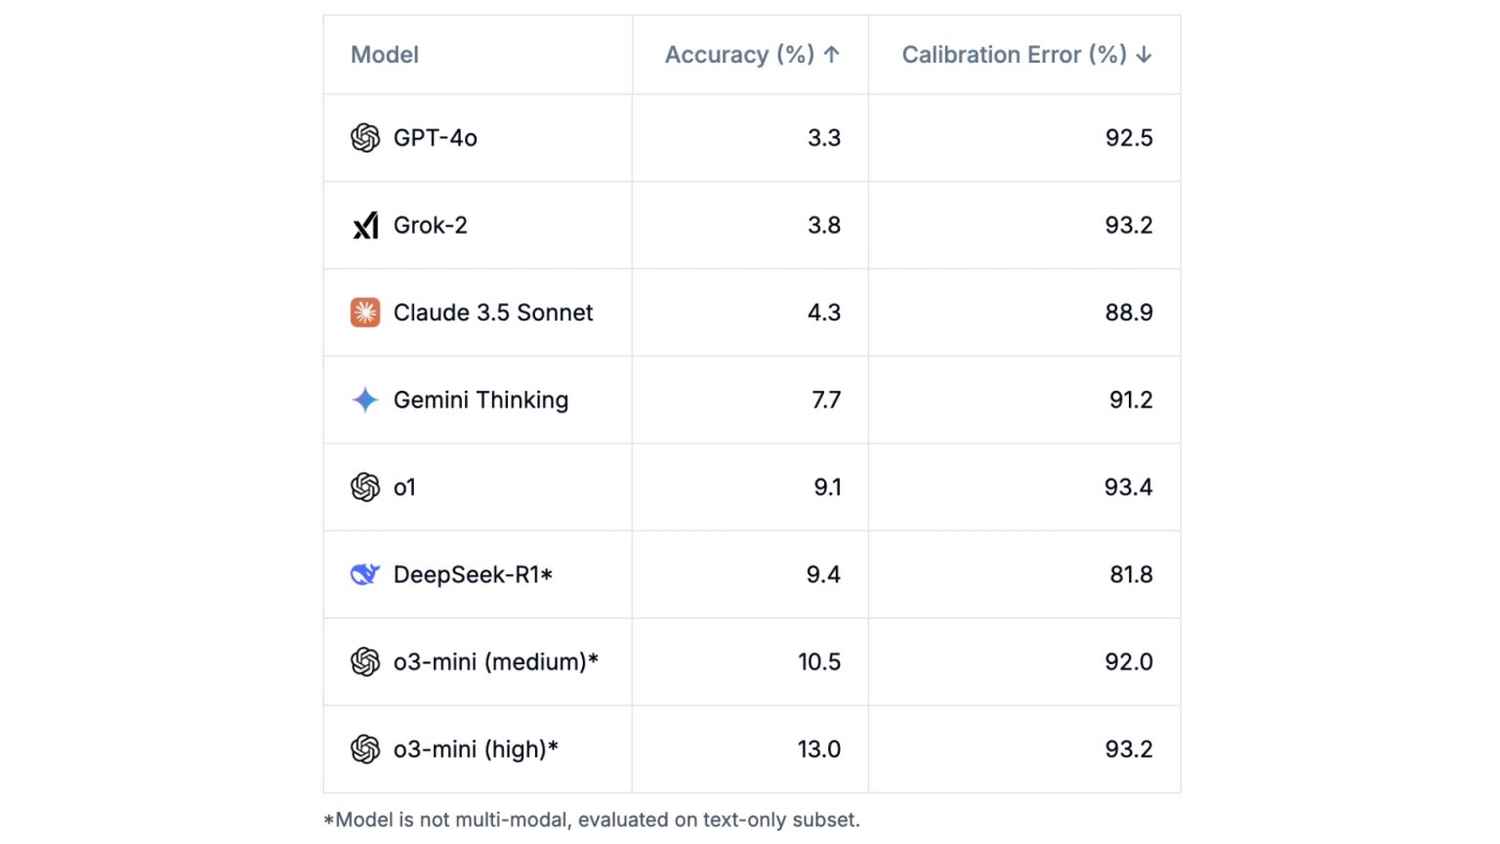Click o3-mini (high) accuracy value 13.0
1500x844 pixels.
point(819,749)
